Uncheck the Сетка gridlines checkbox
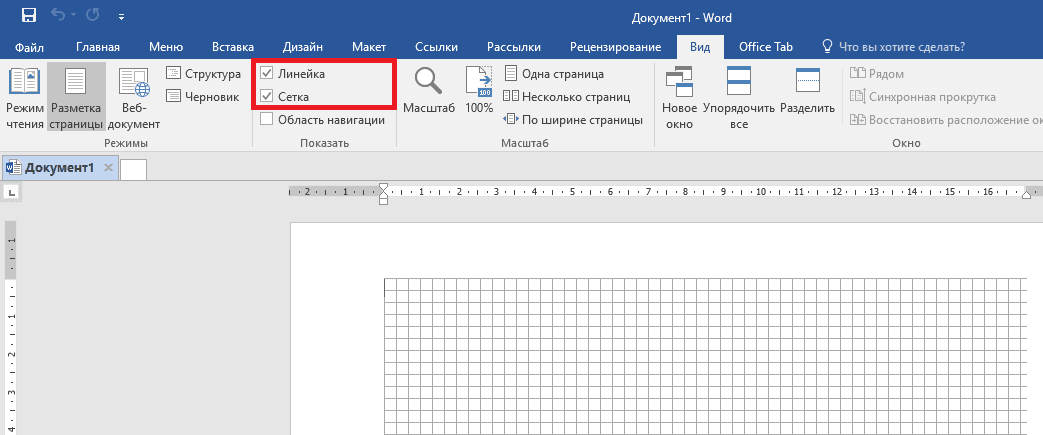 pos(267,97)
